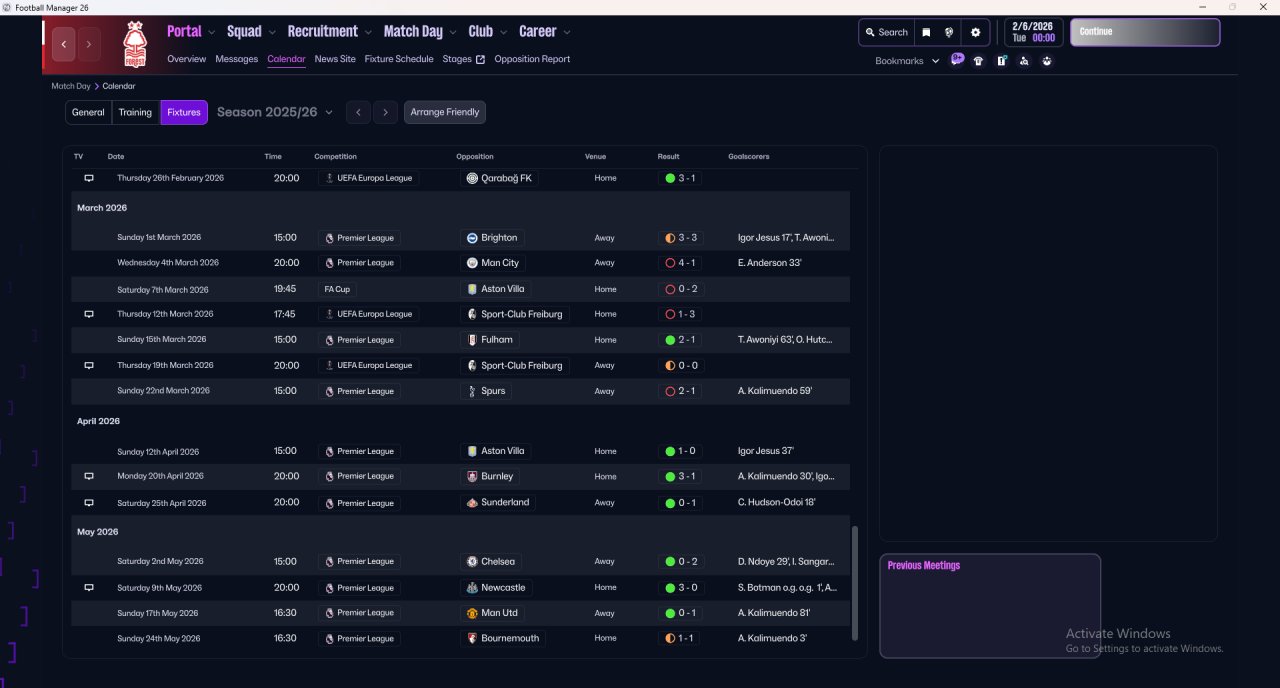Image resolution: width=1280 pixels, height=688 pixels.
Task: Open the Opposition Report tab
Action: [x=532, y=59]
